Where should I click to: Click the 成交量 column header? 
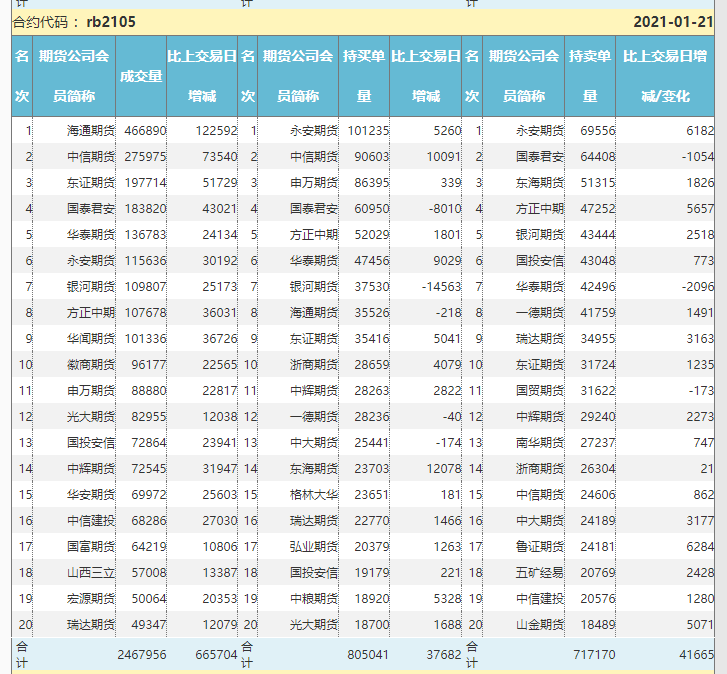[x=141, y=76]
